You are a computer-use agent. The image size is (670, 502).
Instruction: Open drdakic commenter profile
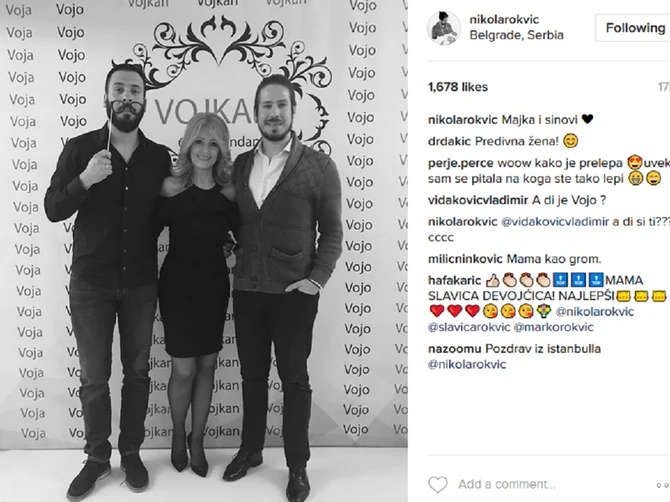(x=449, y=141)
